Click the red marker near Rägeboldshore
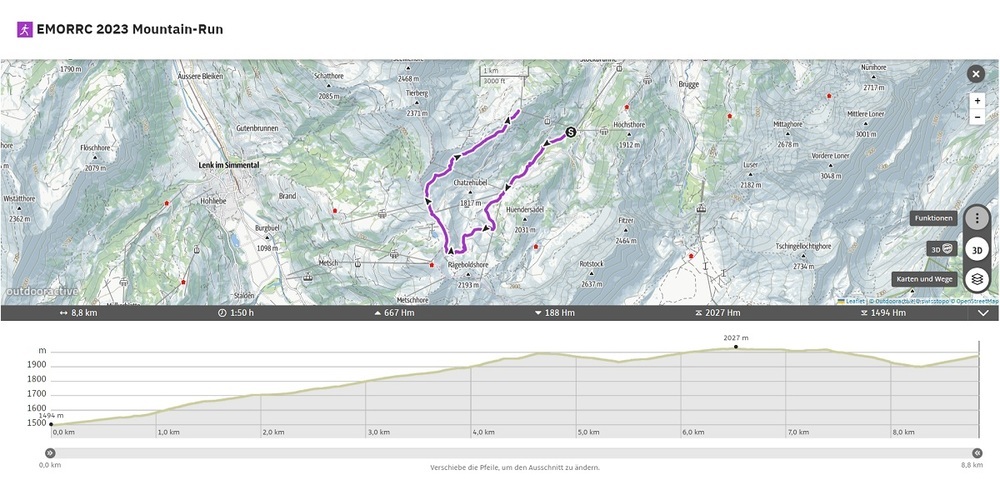The width and height of the screenshot is (1000, 500). click(432, 265)
